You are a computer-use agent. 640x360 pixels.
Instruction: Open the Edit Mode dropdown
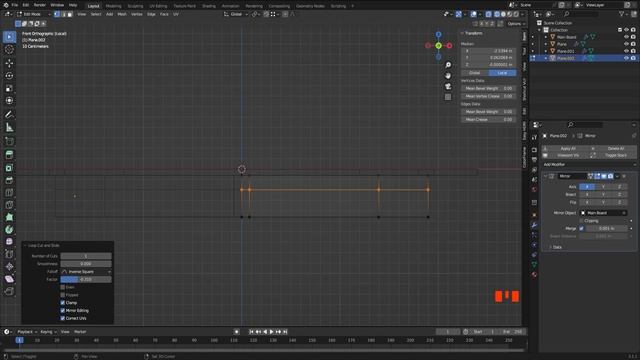(x=33, y=14)
